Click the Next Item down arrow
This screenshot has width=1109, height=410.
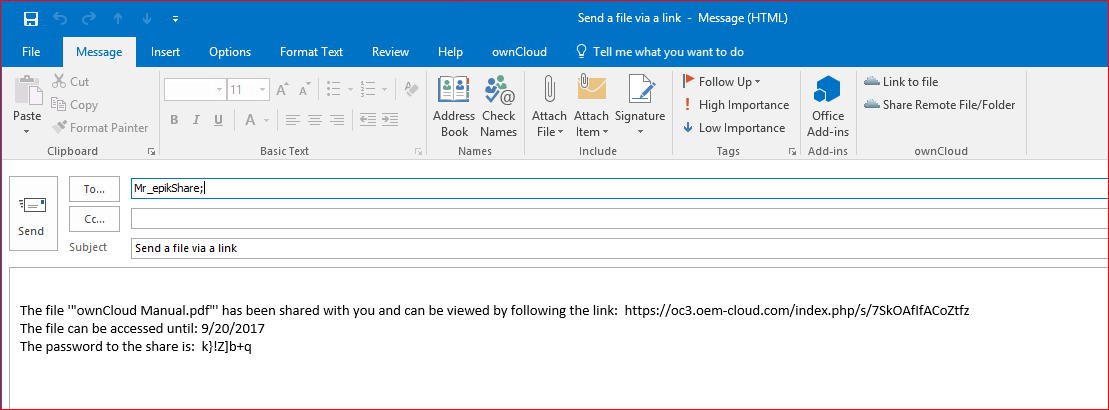coord(147,18)
